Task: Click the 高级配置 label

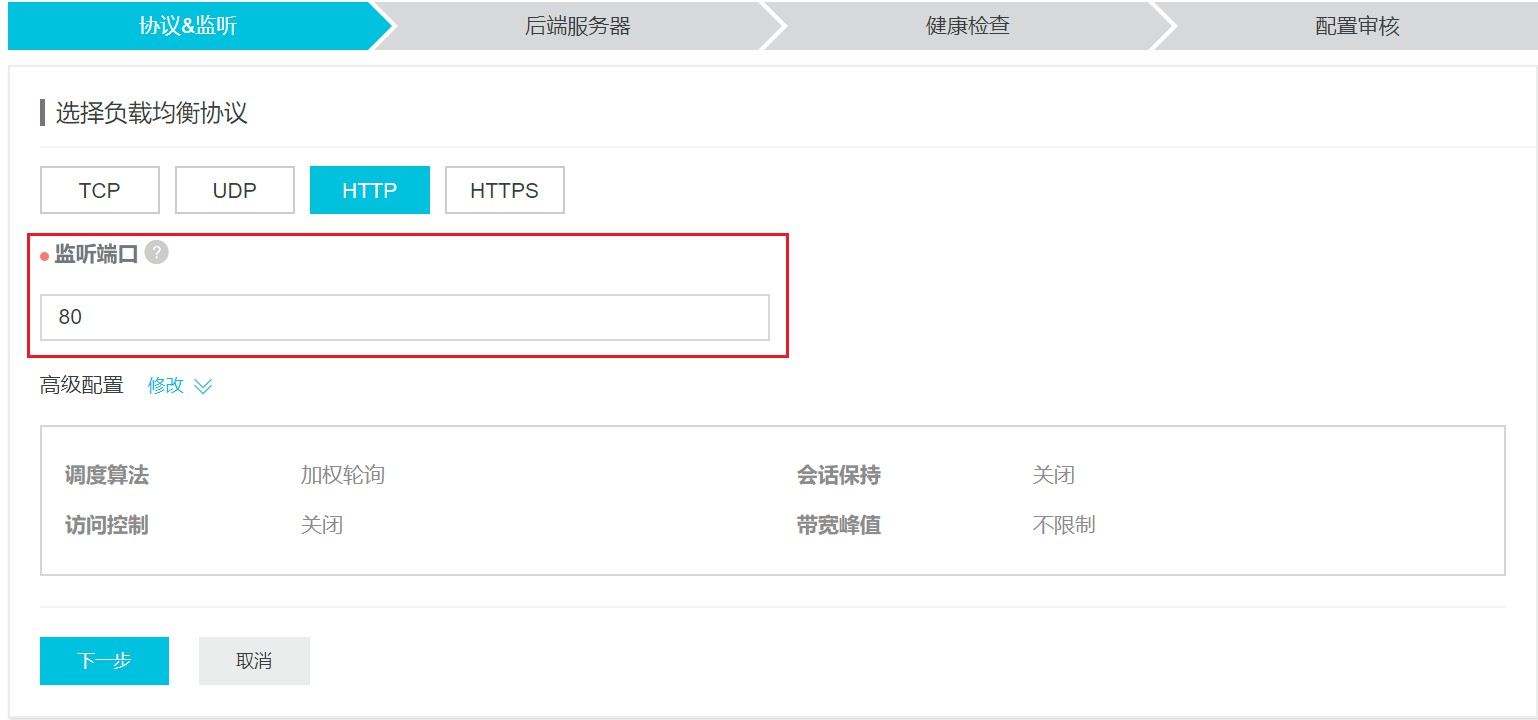Action: [82, 385]
